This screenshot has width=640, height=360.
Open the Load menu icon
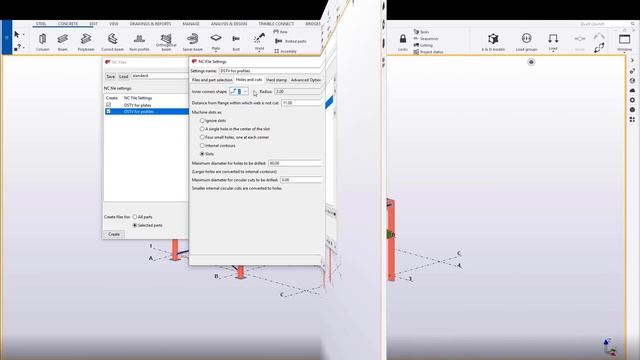tap(553, 41)
